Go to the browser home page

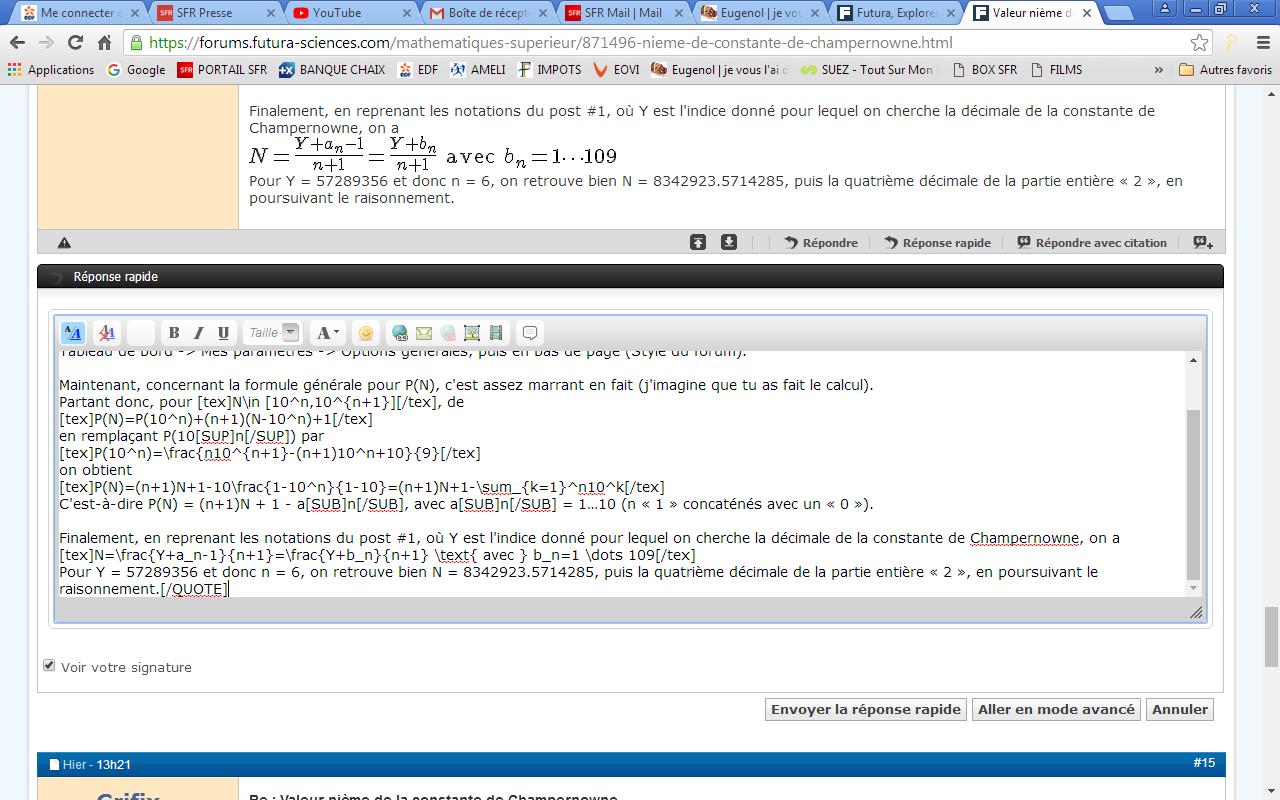click(x=104, y=43)
